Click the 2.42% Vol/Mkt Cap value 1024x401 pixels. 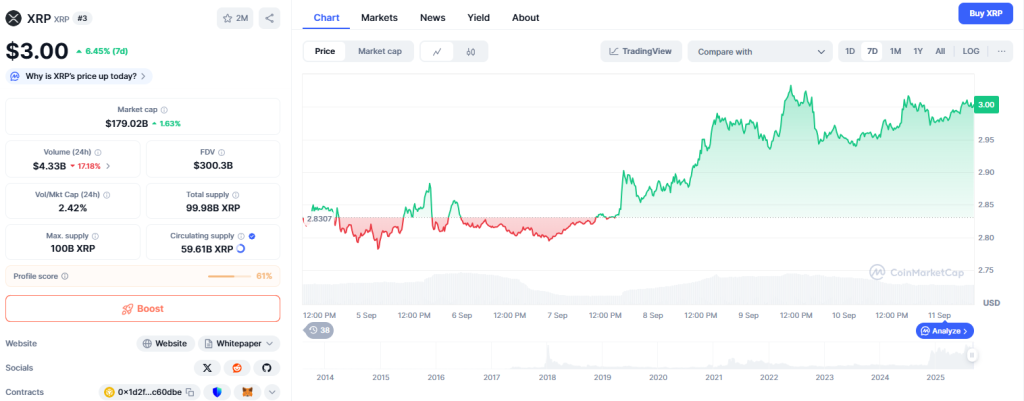click(x=72, y=208)
